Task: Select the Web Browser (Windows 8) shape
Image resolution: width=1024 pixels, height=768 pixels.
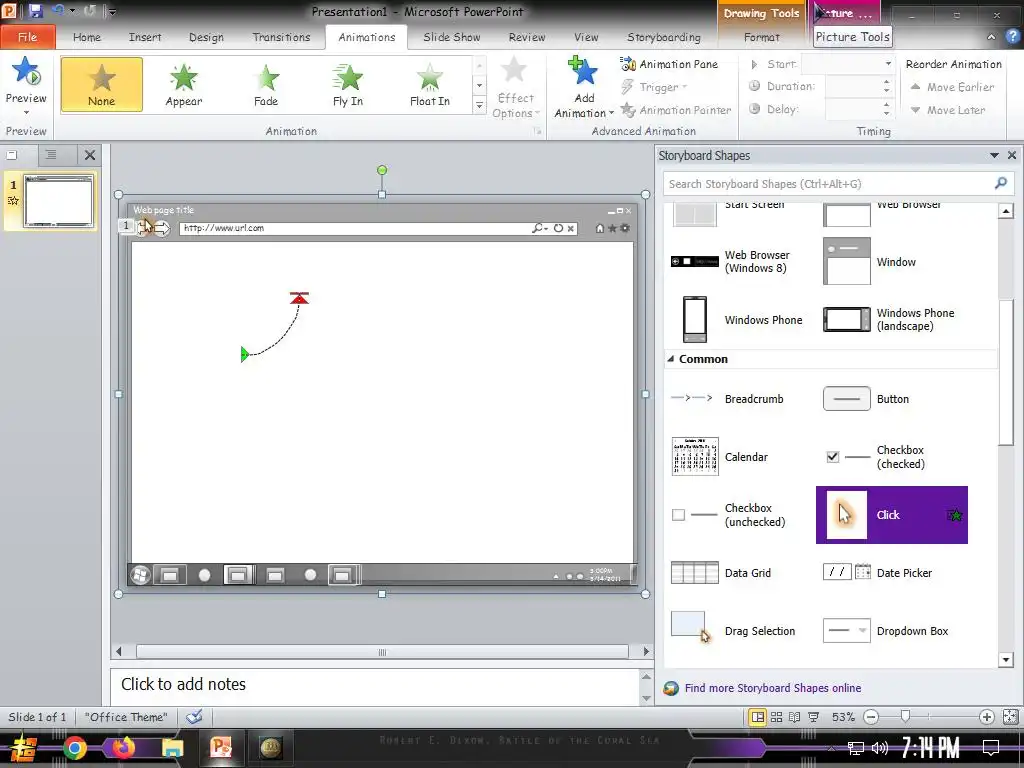Action: coord(738,261)
